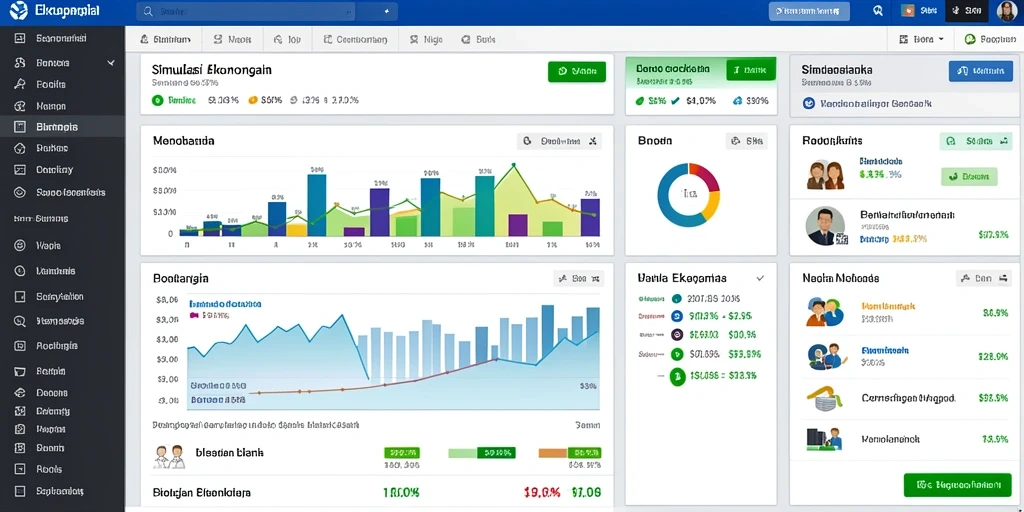Click the green button in the Simulasi Ekonongain card
Image resolution: width=1024 pixels, height=512 pixels.
point(577,71)
